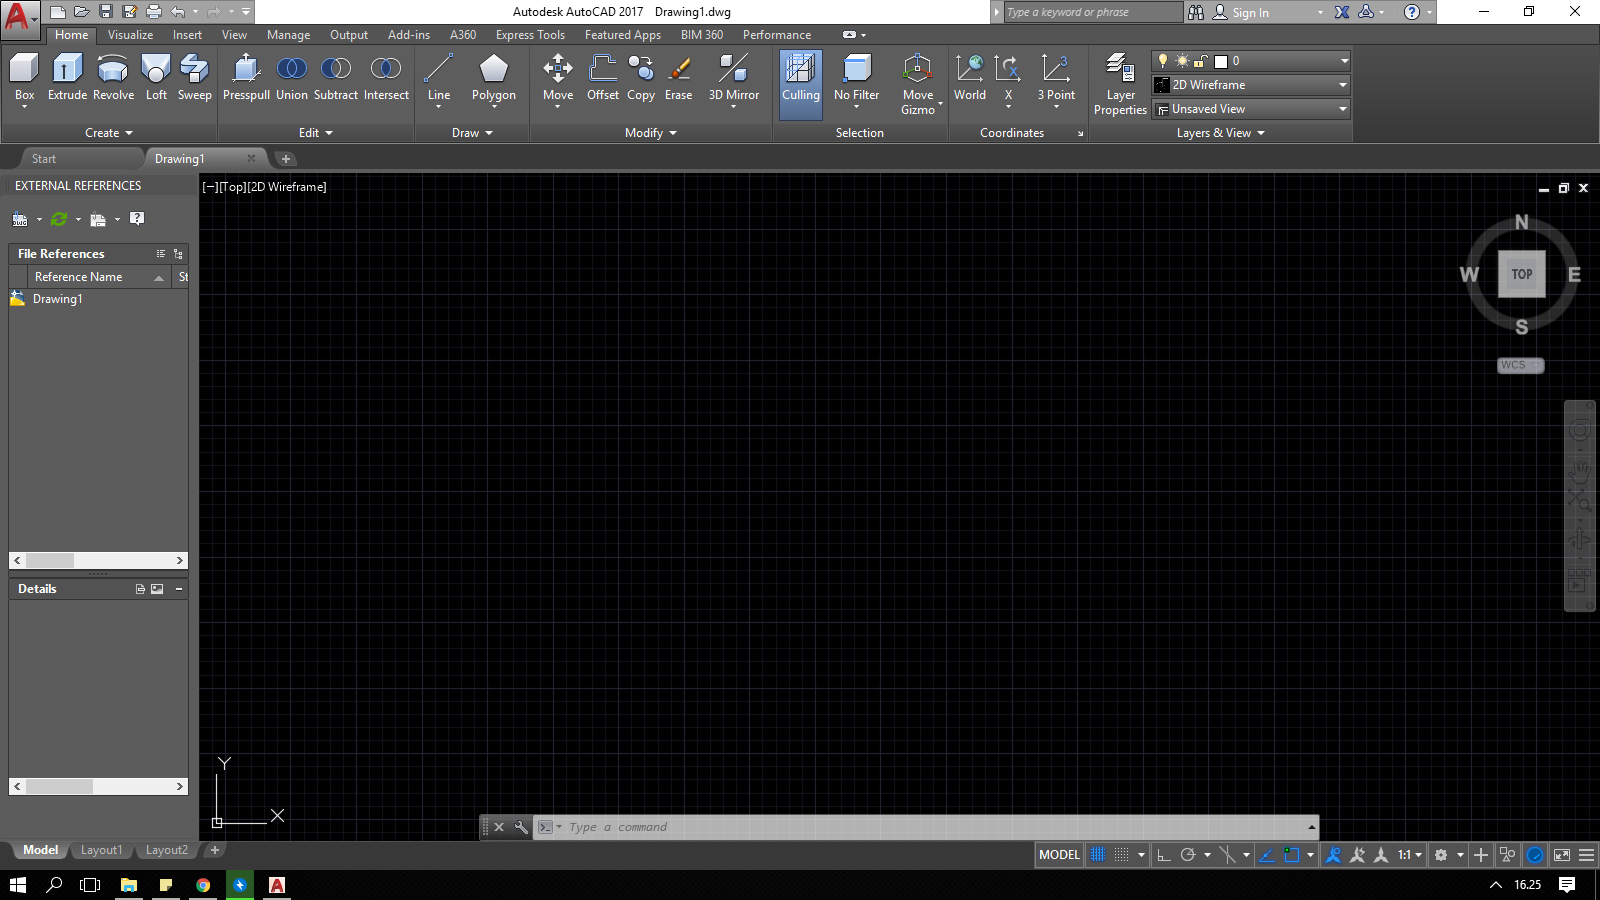
Task: Expand Layers & View panel
Action: tap(1220, 133)
